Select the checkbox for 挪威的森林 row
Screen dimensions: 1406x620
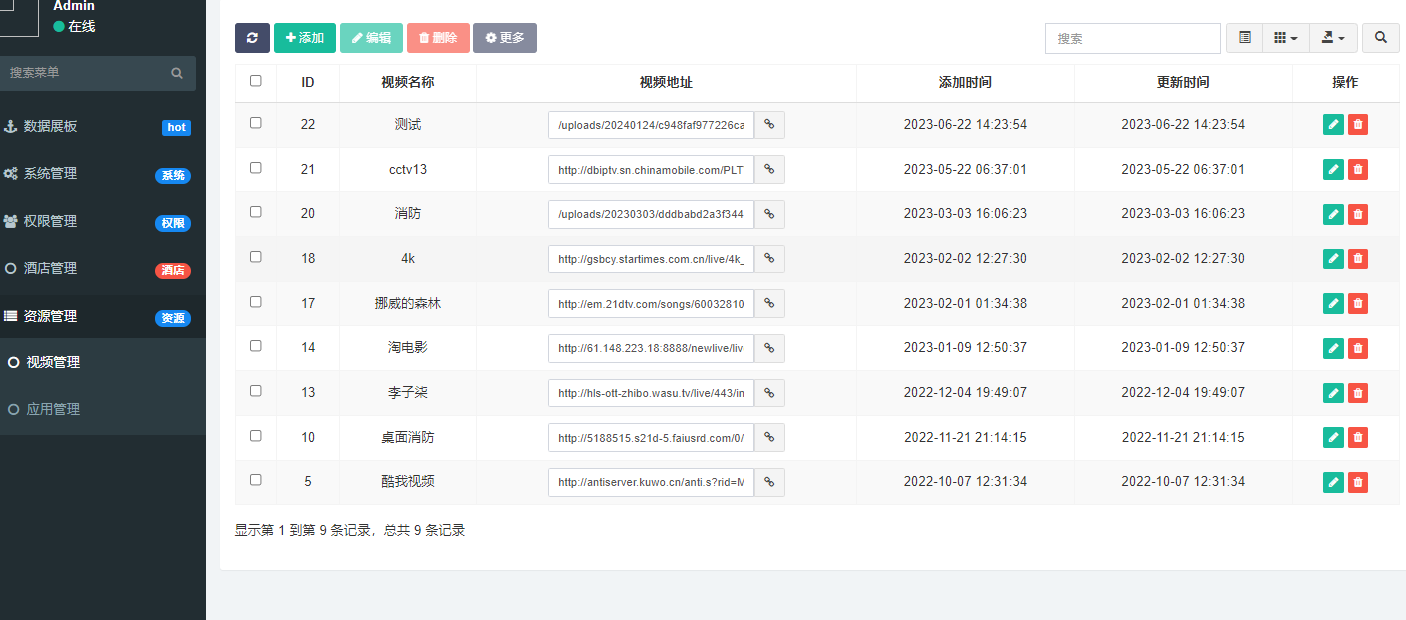pyautogui.click(x=256, y=301)
